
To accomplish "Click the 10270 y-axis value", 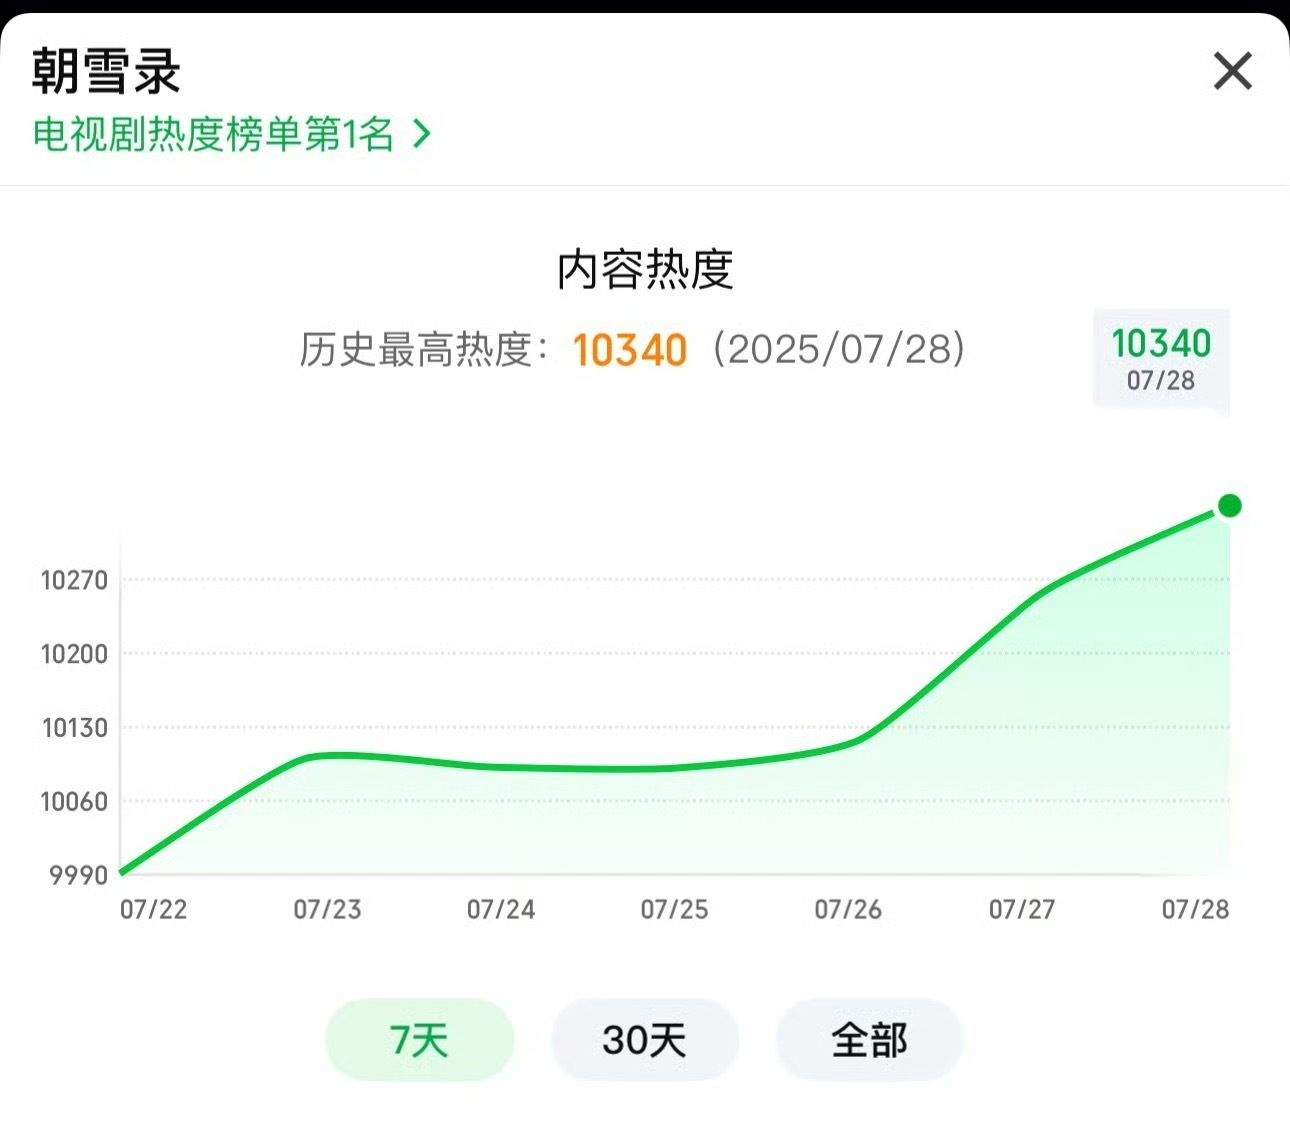I will pyautogui.click(x=74, y=580).
